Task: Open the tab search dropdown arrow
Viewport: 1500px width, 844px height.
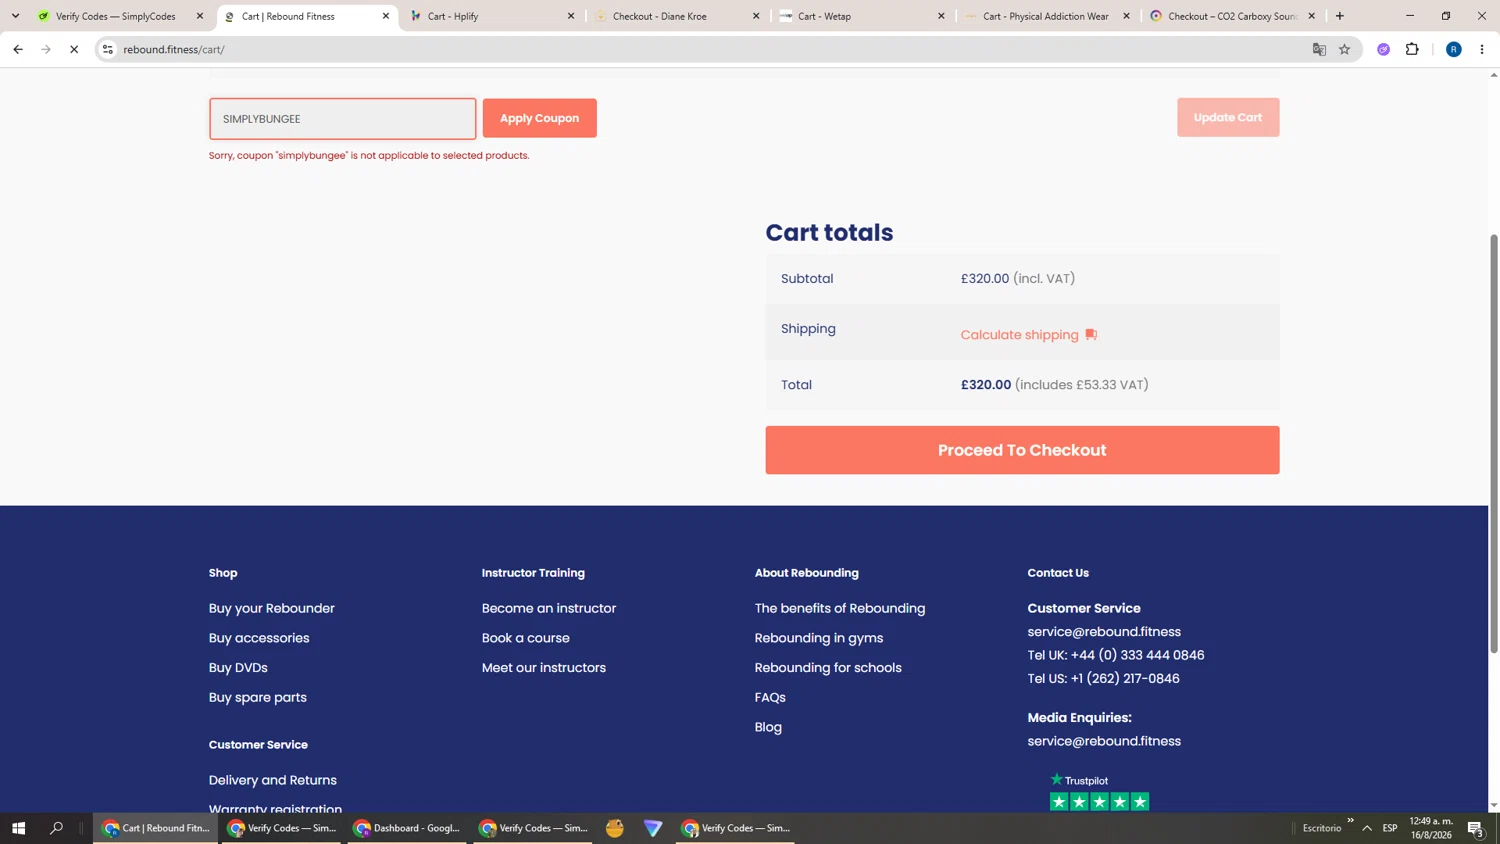Action: point(15,16)
